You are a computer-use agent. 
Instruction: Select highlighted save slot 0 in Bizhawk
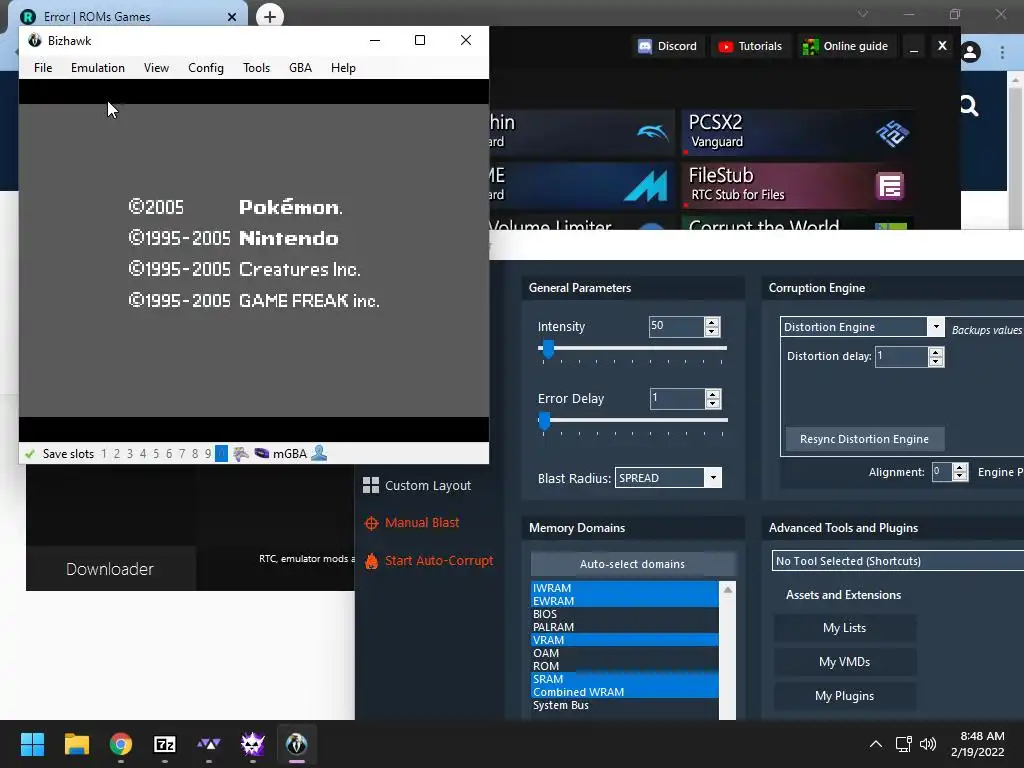click(x=221, y=453)
